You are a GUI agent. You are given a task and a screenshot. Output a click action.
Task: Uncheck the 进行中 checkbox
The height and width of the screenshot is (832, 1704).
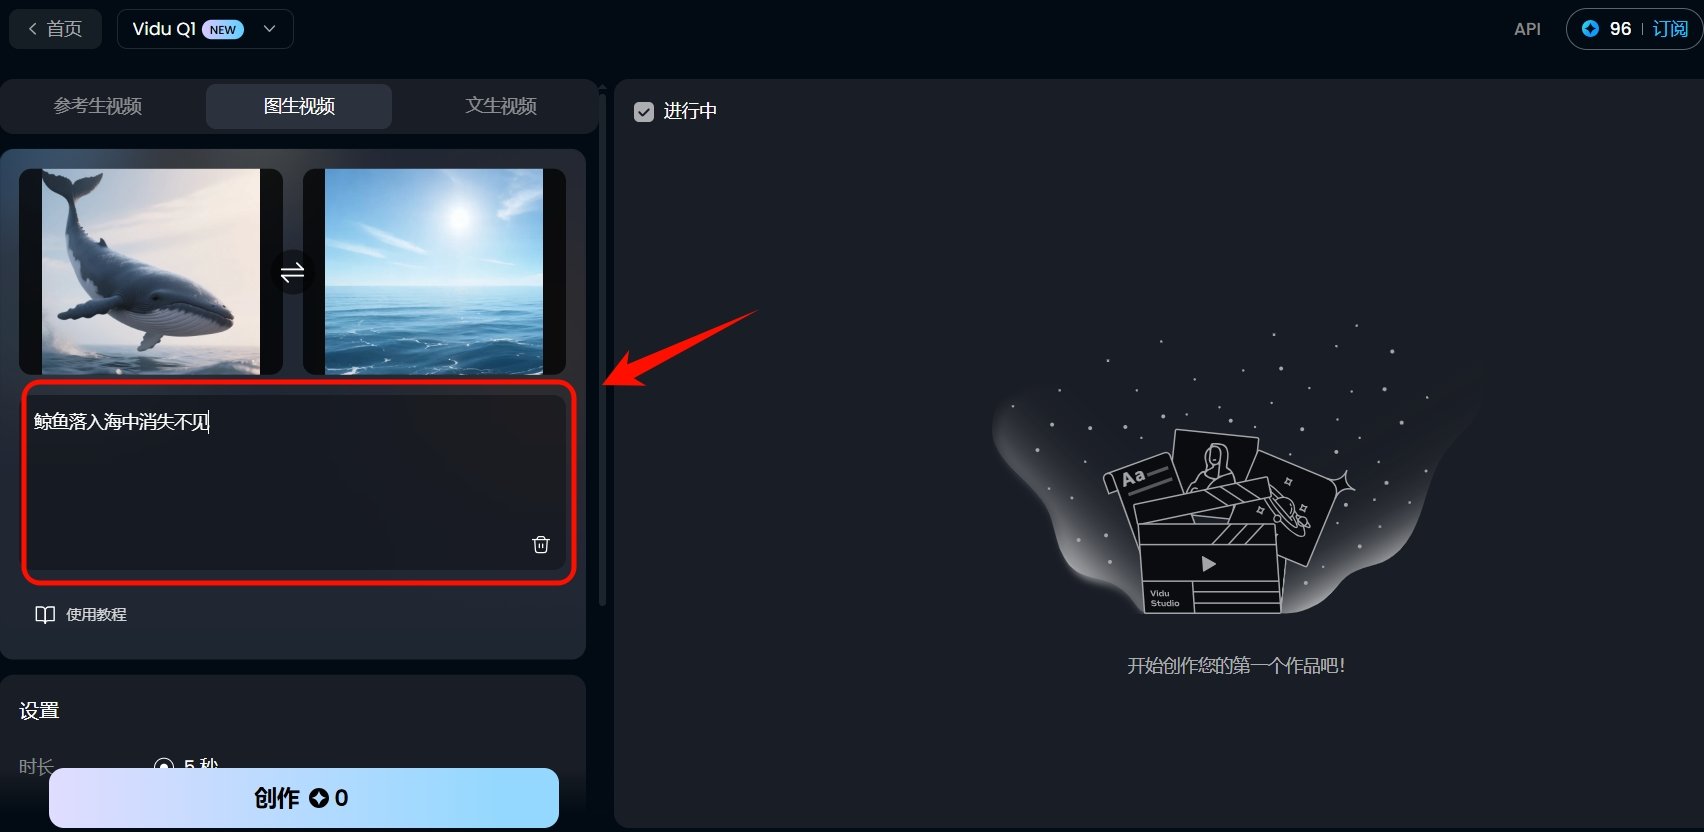click(x=644, y=111)
